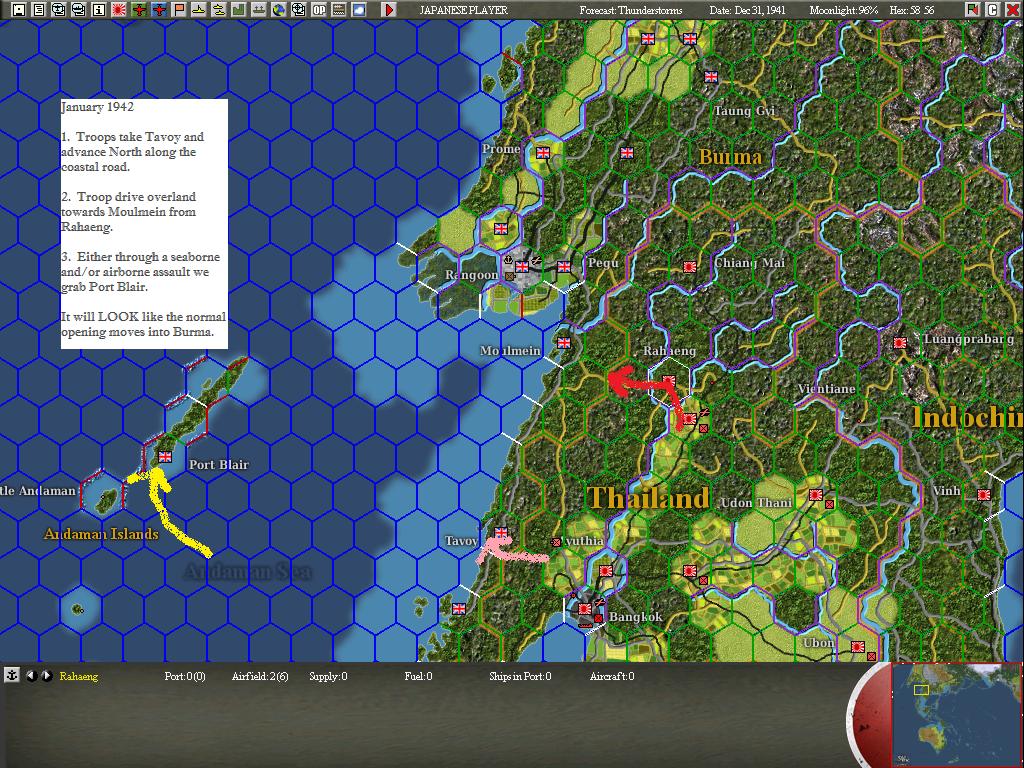Open the green factory industry icon
Image resolution: width=1024 pixels, height=768 pixels.
click(239, 9)
